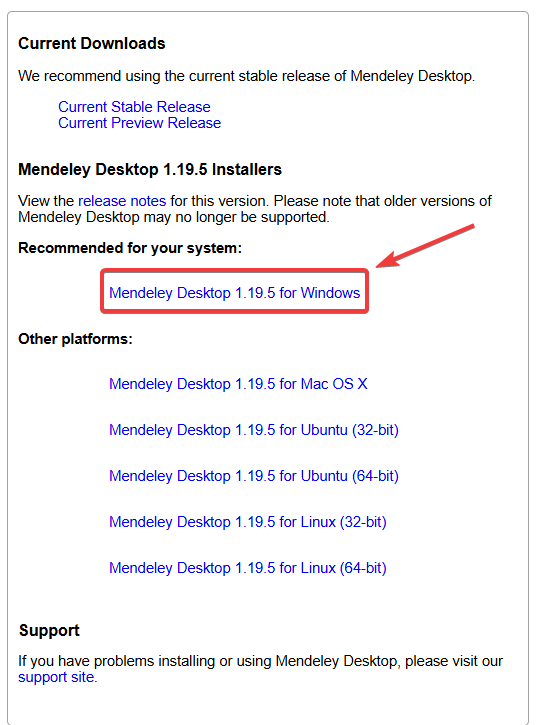Open the Current Stable Release link
The height and width of the screenshot is (725, 540).
click(134, 107)
